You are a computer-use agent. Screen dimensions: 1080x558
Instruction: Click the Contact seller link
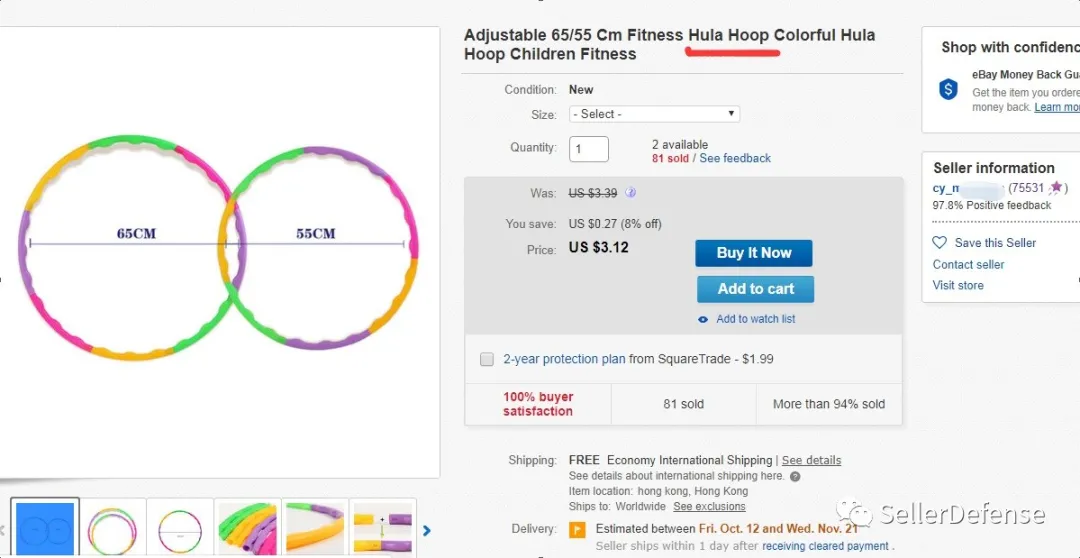(x=968, y=264)
